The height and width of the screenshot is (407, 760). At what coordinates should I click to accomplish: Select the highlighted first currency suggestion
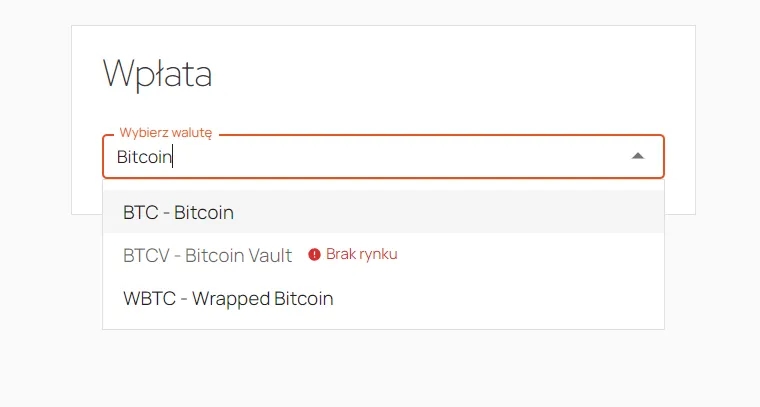pyautogui.click(x=383, y=212)
